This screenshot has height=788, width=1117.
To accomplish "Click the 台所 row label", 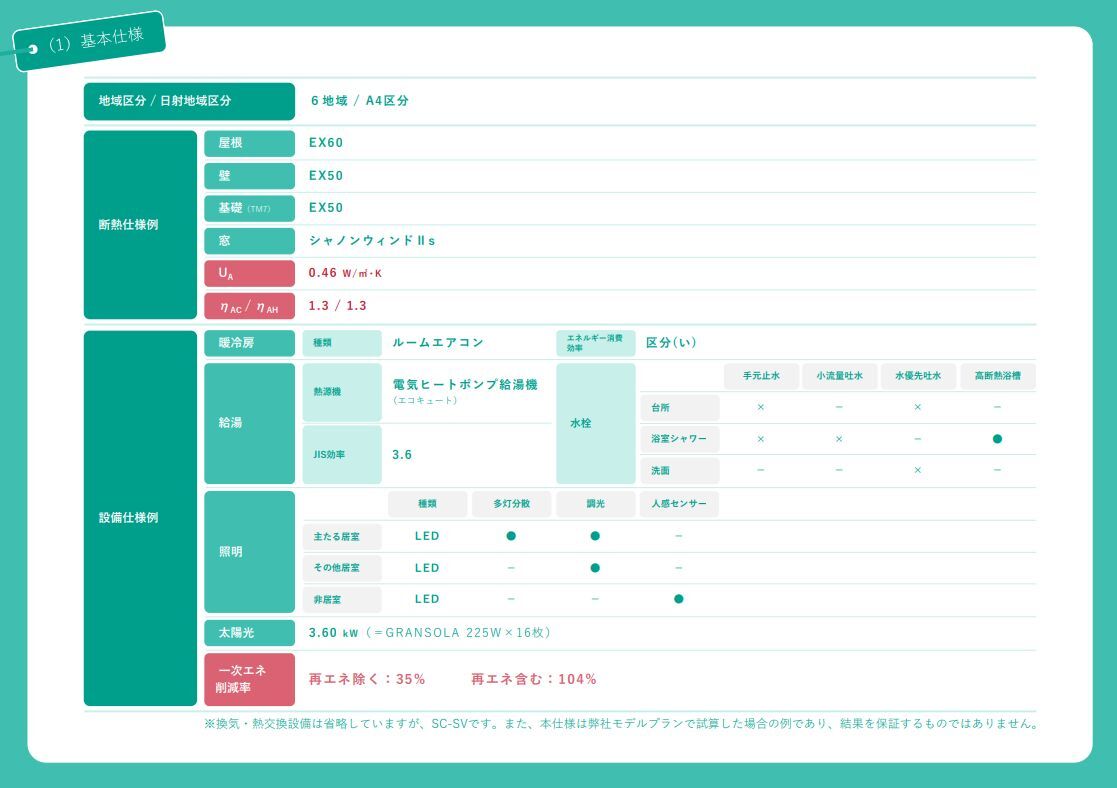I will (680, 408).
